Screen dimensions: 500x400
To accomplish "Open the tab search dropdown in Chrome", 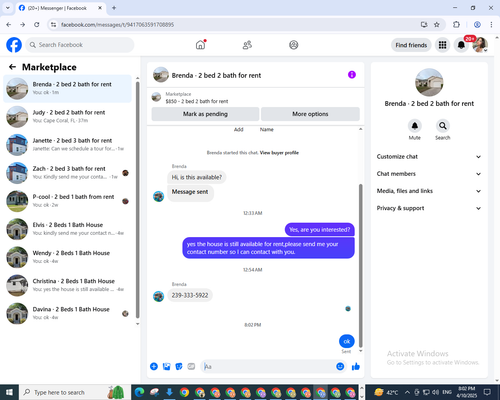I will (8, 8).
